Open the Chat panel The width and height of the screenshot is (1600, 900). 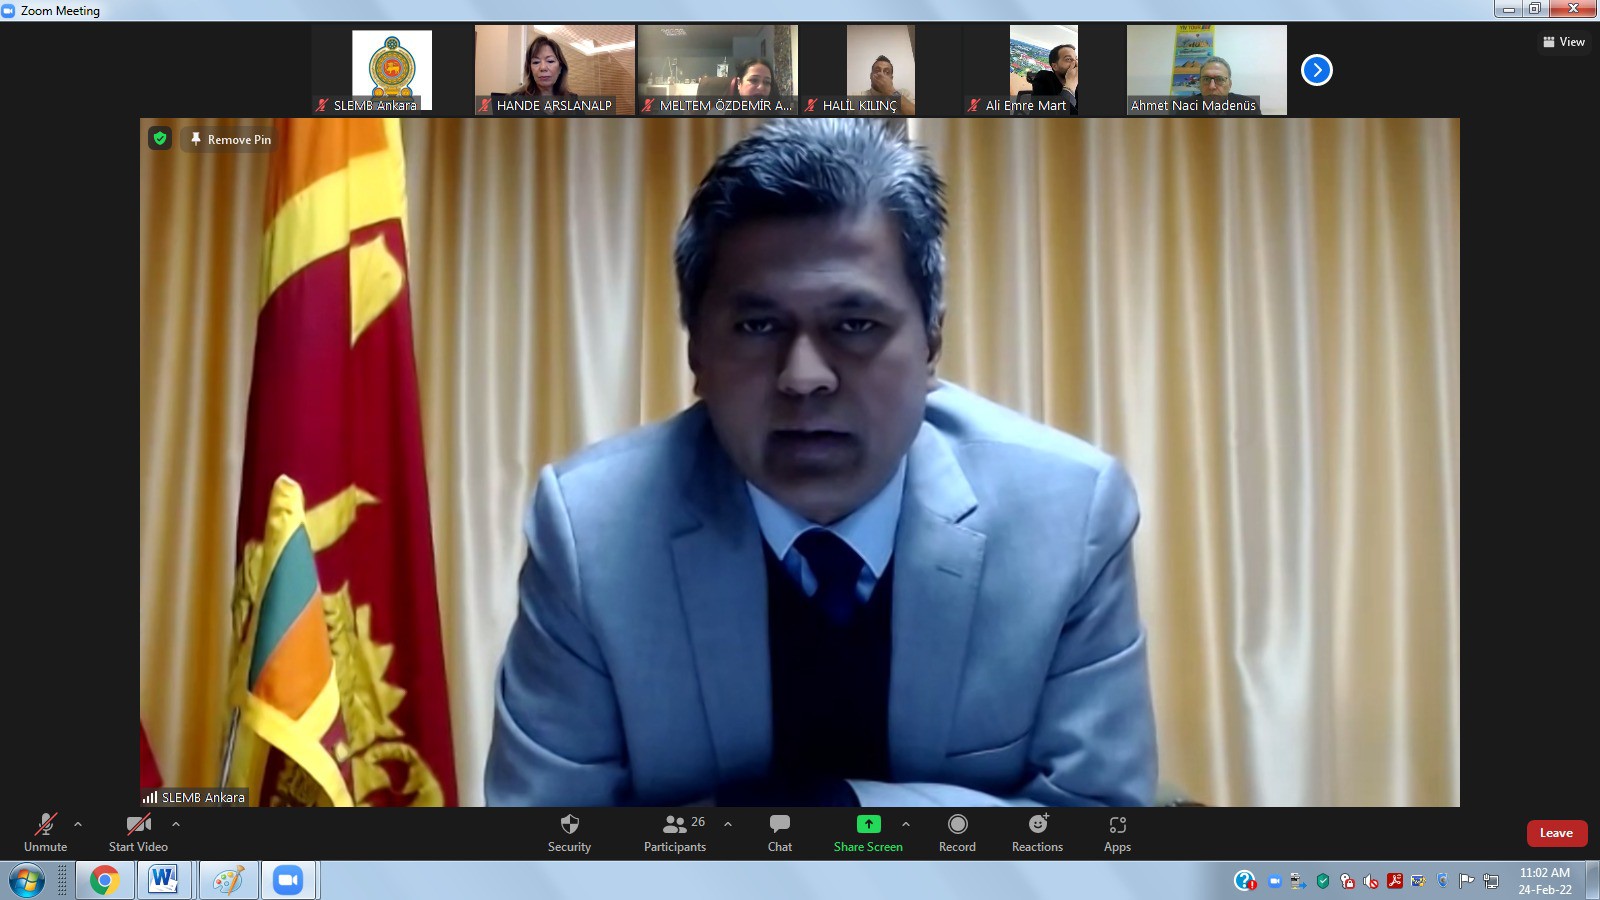780,832
